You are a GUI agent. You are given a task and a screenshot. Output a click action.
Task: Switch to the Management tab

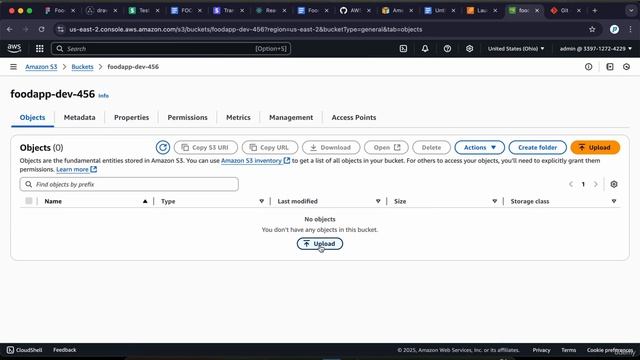click(291, 118)
